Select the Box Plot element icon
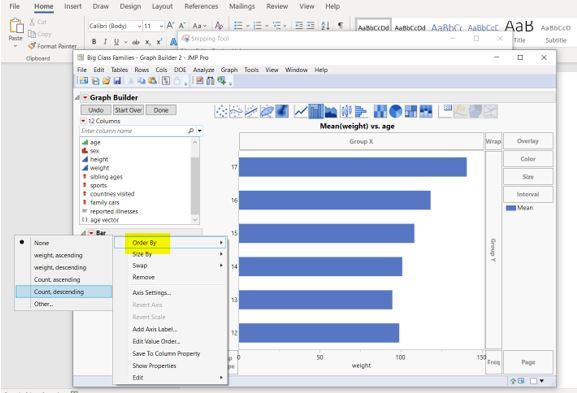 346,111
